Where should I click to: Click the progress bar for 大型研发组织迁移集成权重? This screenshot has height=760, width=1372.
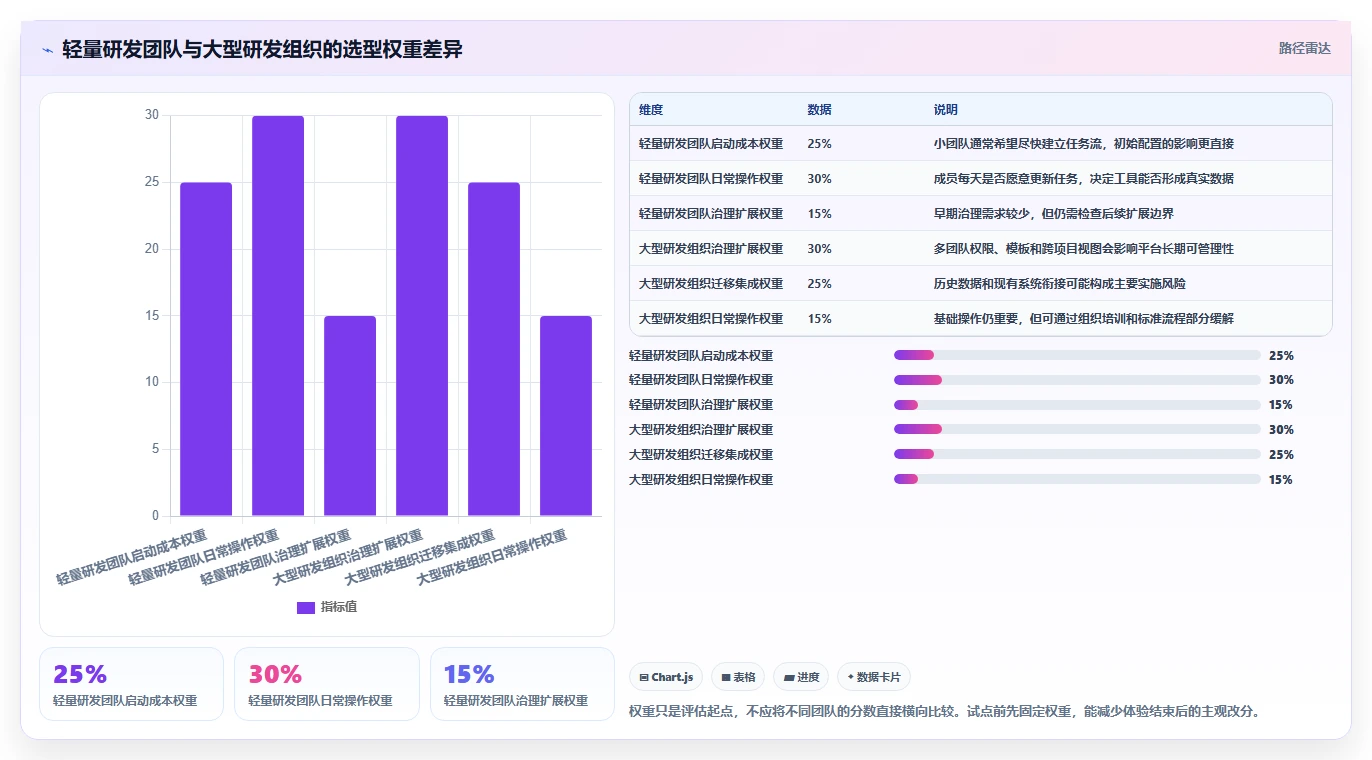pos(1077,455)
